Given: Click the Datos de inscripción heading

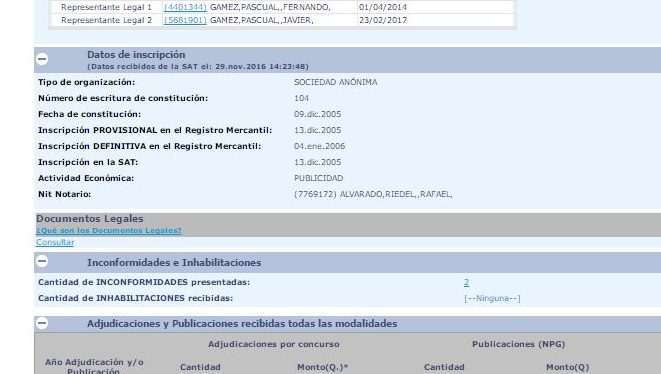Looking at the screenshot, I should point(136,54).
